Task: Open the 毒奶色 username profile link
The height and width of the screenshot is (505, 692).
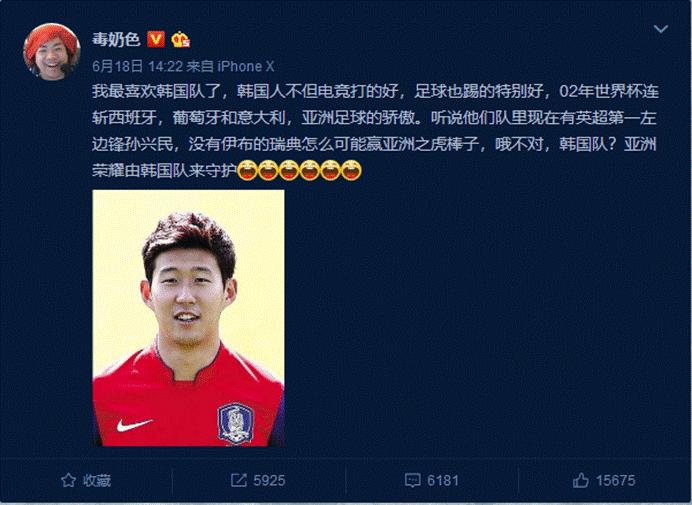Action: (116, 39)
